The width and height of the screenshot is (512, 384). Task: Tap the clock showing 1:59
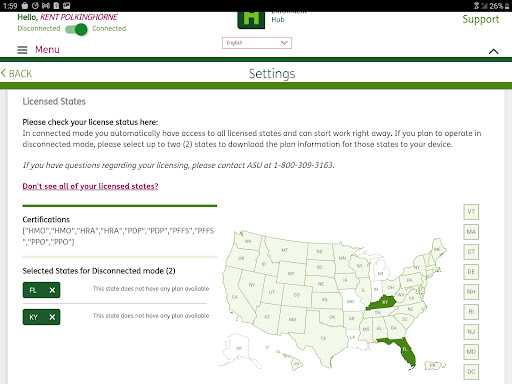pyautogui.click(x=10, y=6)
